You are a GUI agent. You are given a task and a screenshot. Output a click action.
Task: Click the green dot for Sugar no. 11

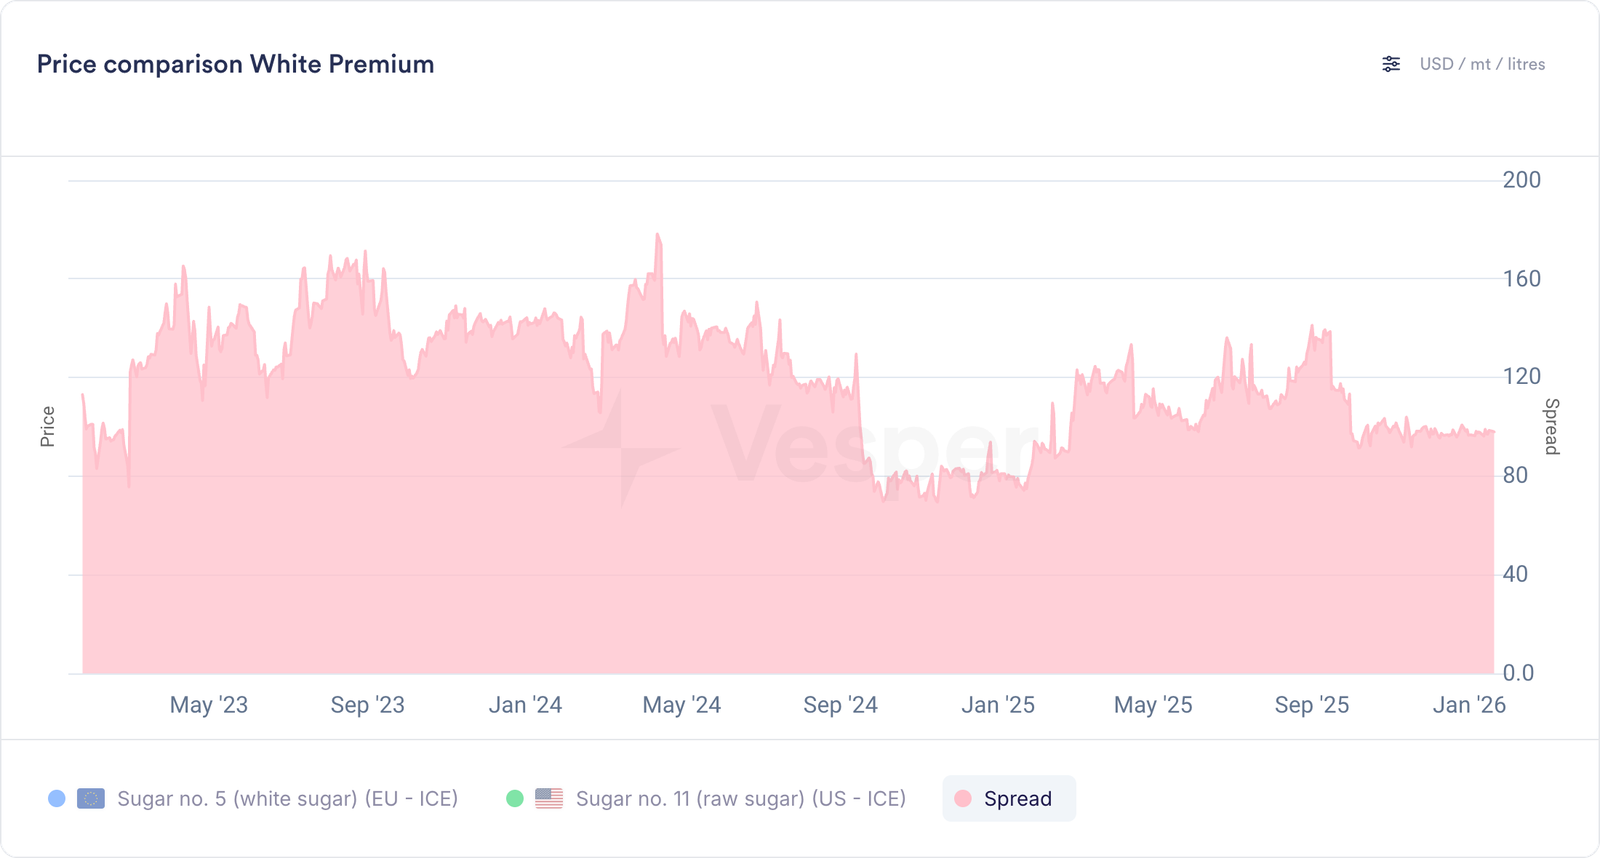click(x=515, y=799)
